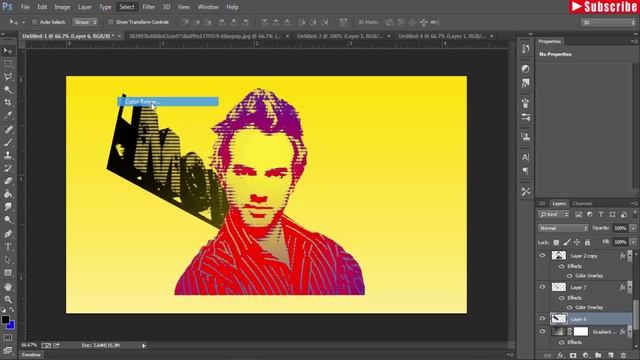The height and width of the screenshot is (360, 640).
Task: Collapse Layer 2 copy effects list
Action: click(630, 256)
